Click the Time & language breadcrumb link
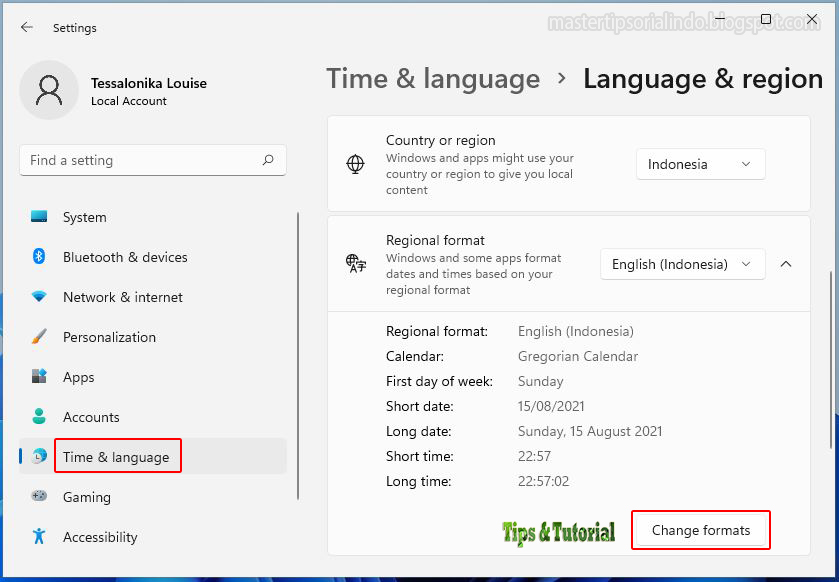The width and height of the screenshot is (839, 582). coord(433,79)
